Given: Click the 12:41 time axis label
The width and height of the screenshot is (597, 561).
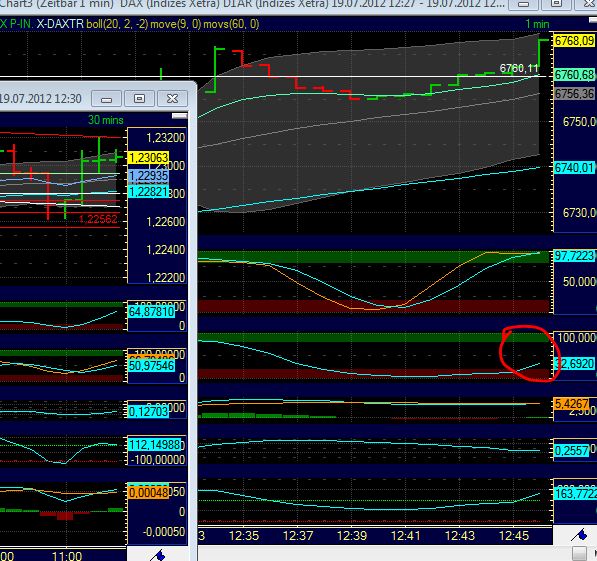Looking at the screenshot, I should click(406, 536).
